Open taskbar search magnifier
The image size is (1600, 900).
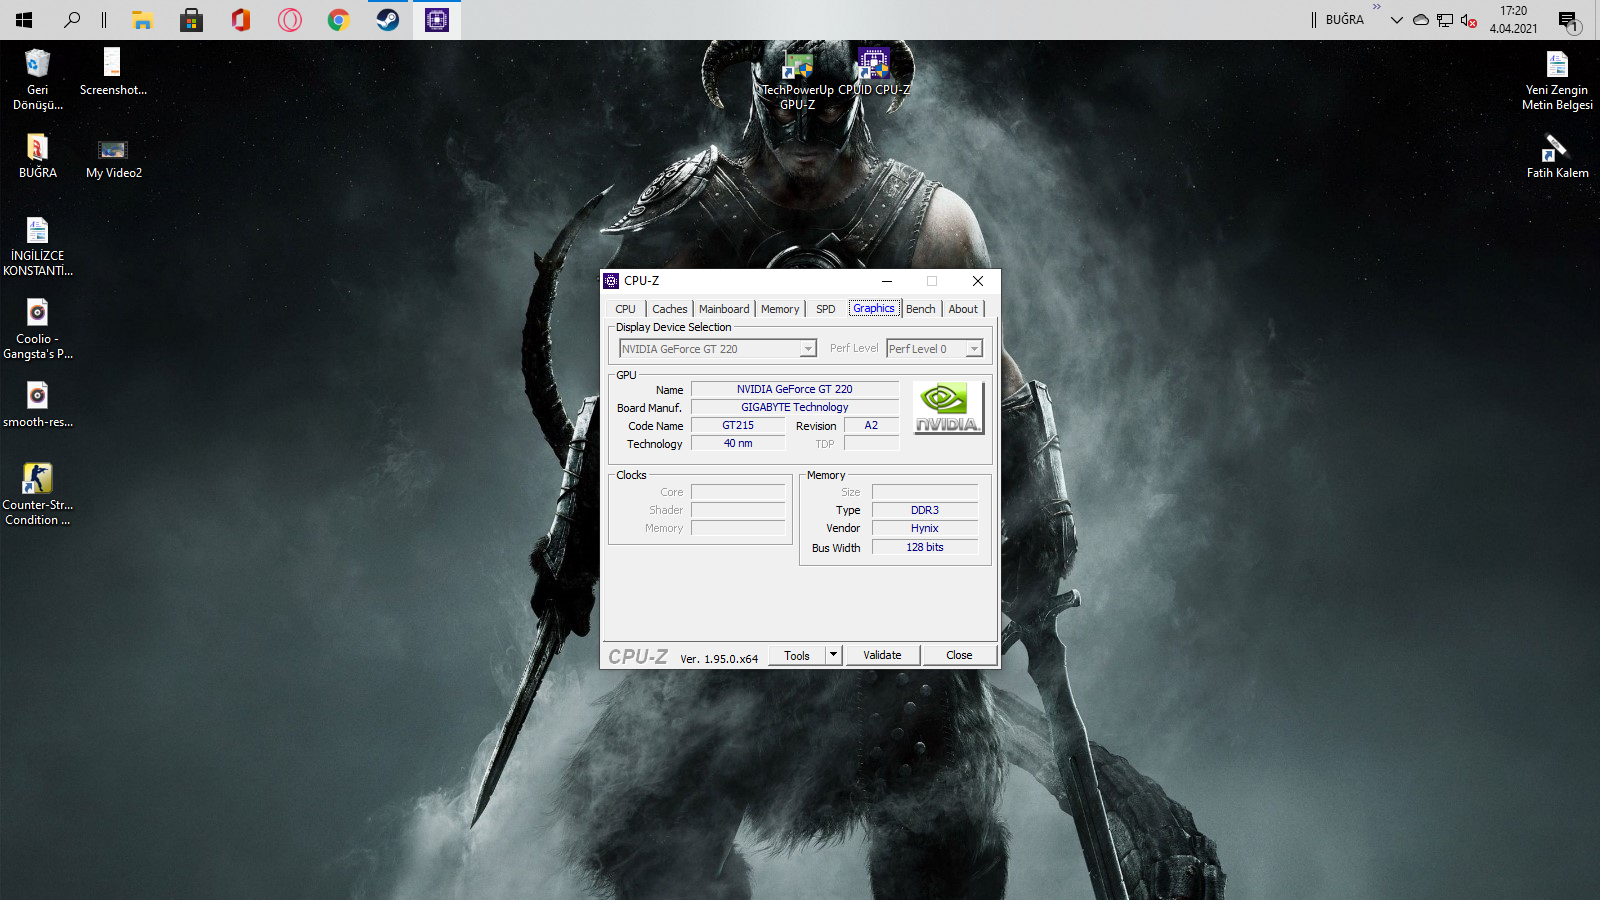(x=72, y=20)
